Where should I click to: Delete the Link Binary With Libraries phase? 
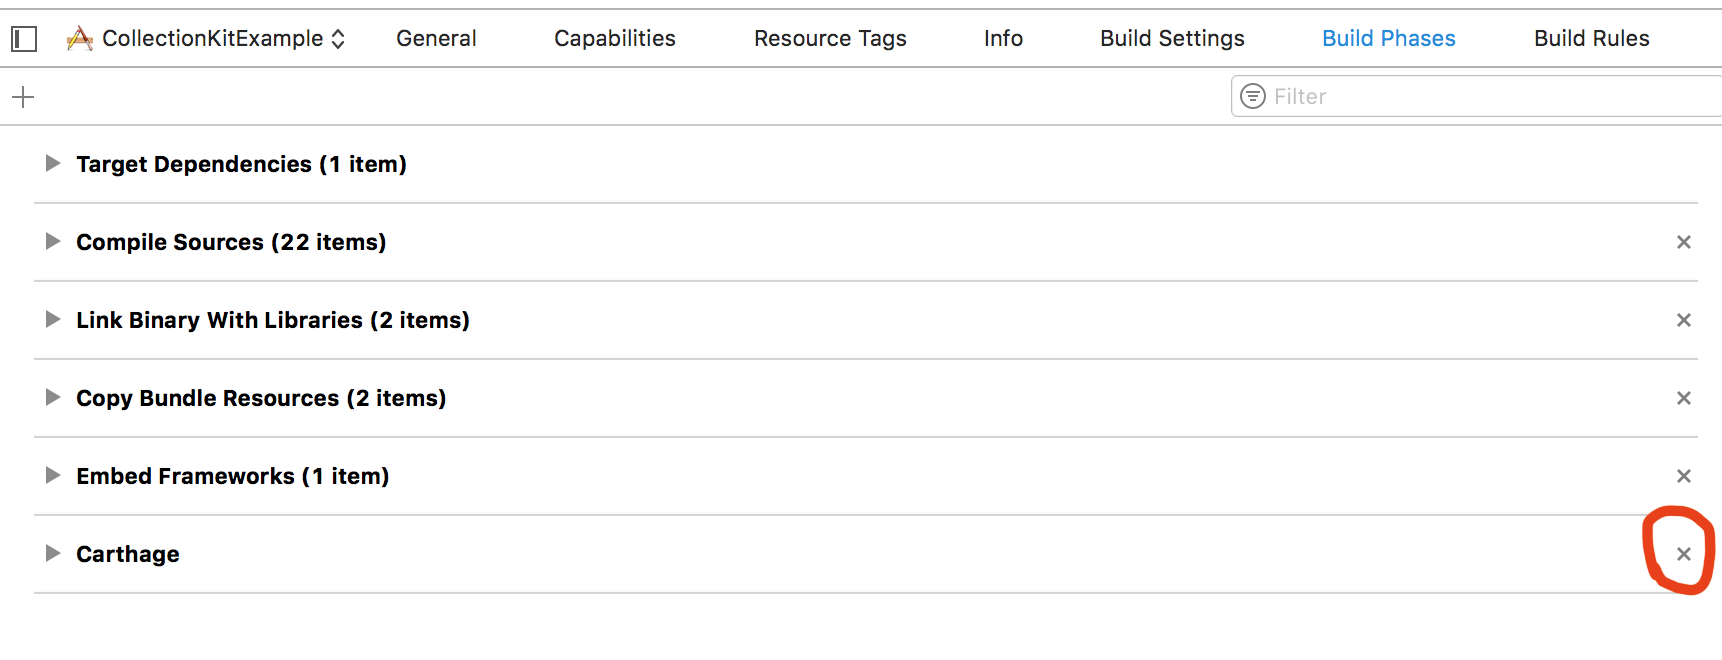click(x=1683, y=320)
